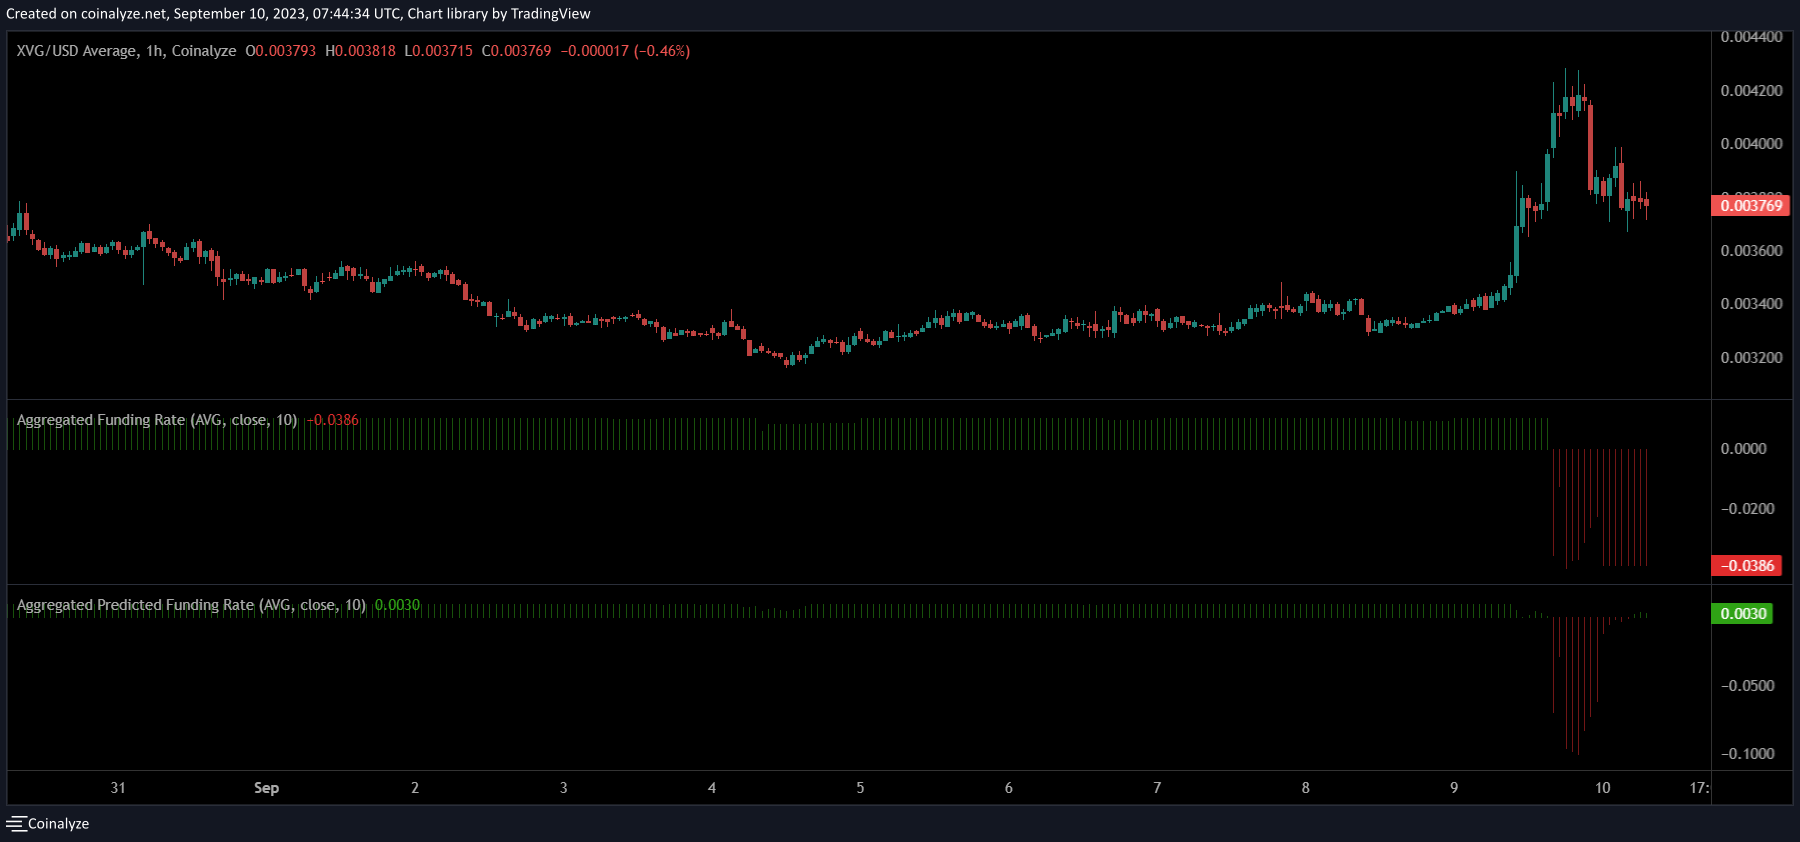Open the Coinalyze text link beside the logo

[x=58, y=824]
